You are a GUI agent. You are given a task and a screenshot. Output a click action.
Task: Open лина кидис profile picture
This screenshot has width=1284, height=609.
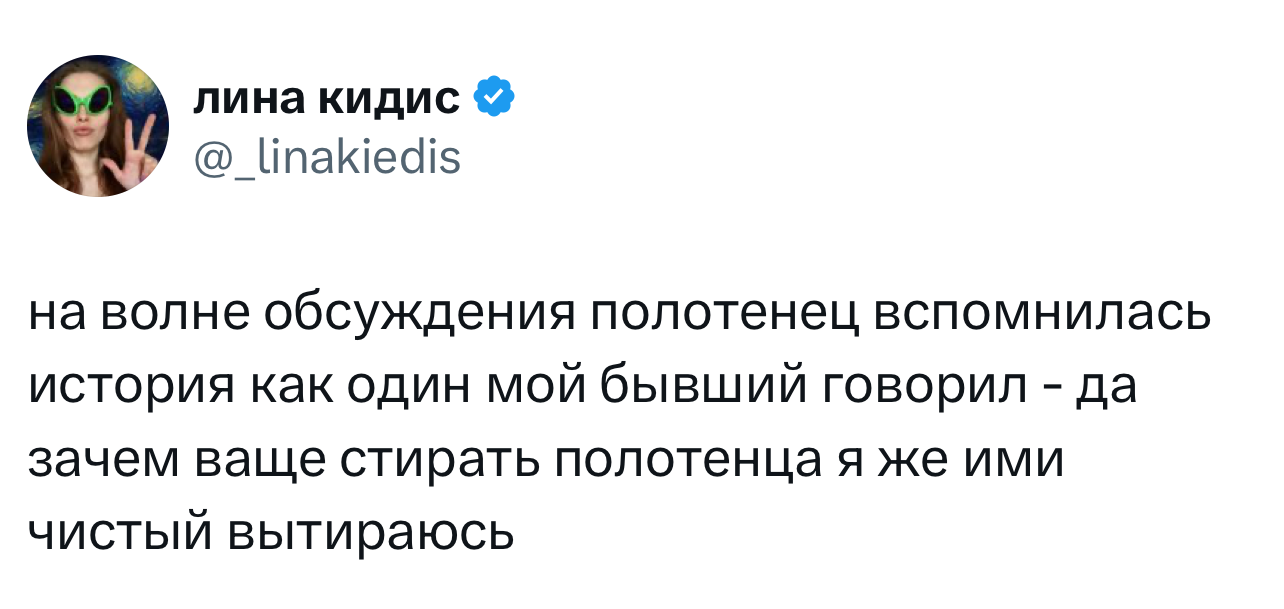pos(98,126)
